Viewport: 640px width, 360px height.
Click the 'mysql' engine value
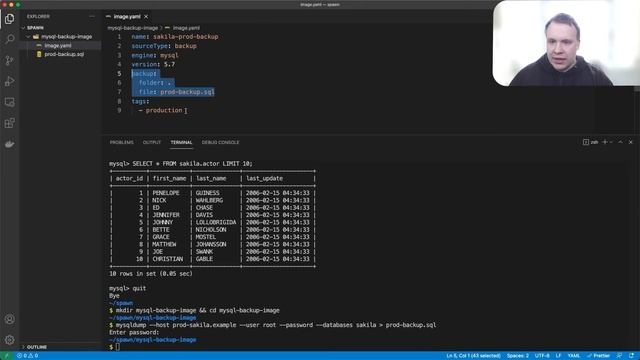pos(169,55)
